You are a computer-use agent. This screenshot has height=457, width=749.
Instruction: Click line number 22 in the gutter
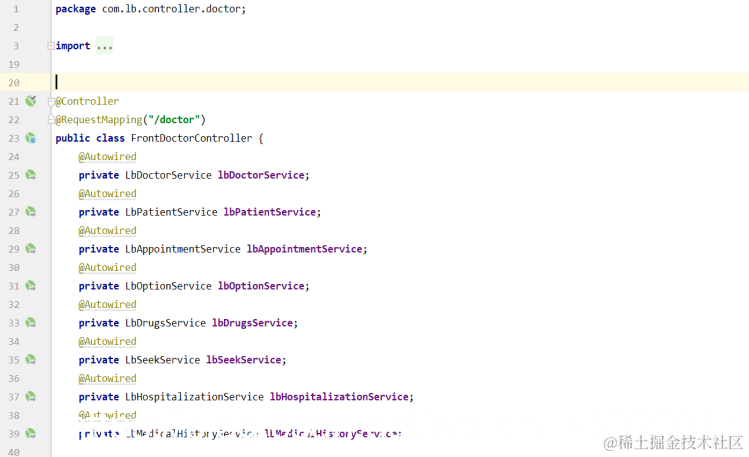(x=14, y=120)
